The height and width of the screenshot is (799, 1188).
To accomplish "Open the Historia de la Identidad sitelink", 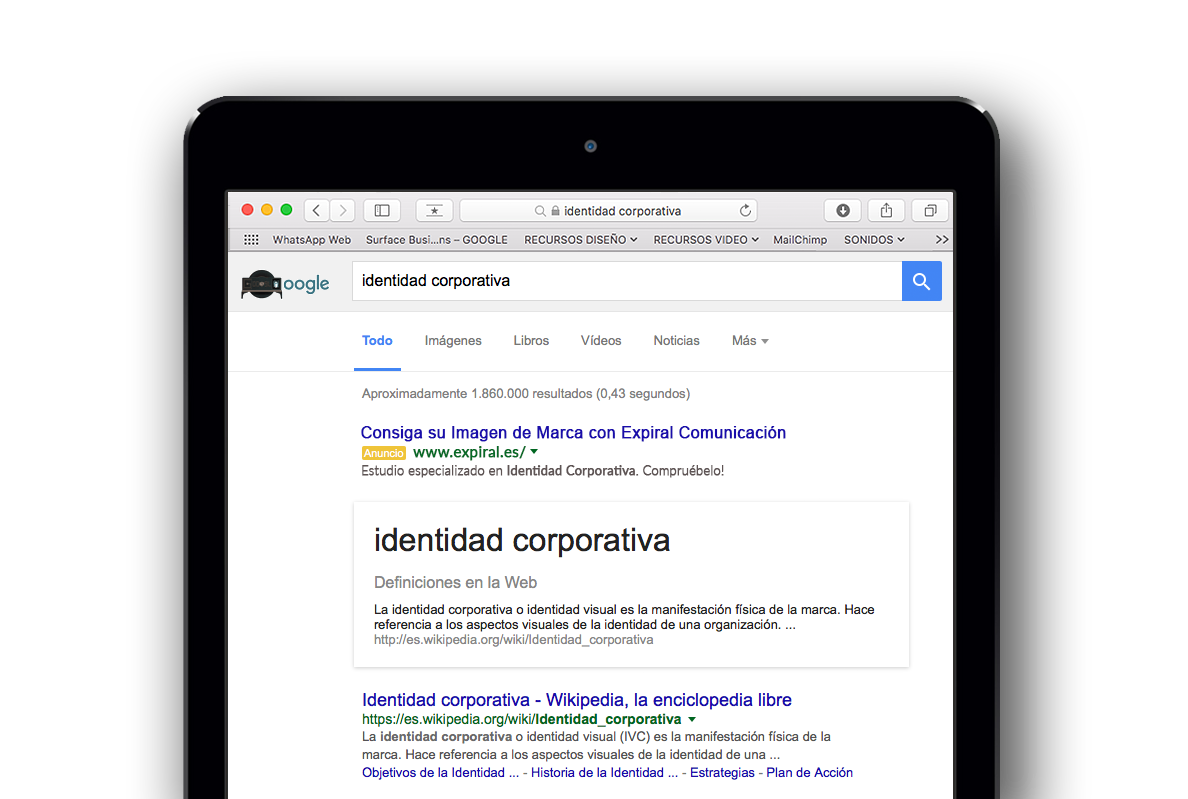I will (x=605, y=772).
